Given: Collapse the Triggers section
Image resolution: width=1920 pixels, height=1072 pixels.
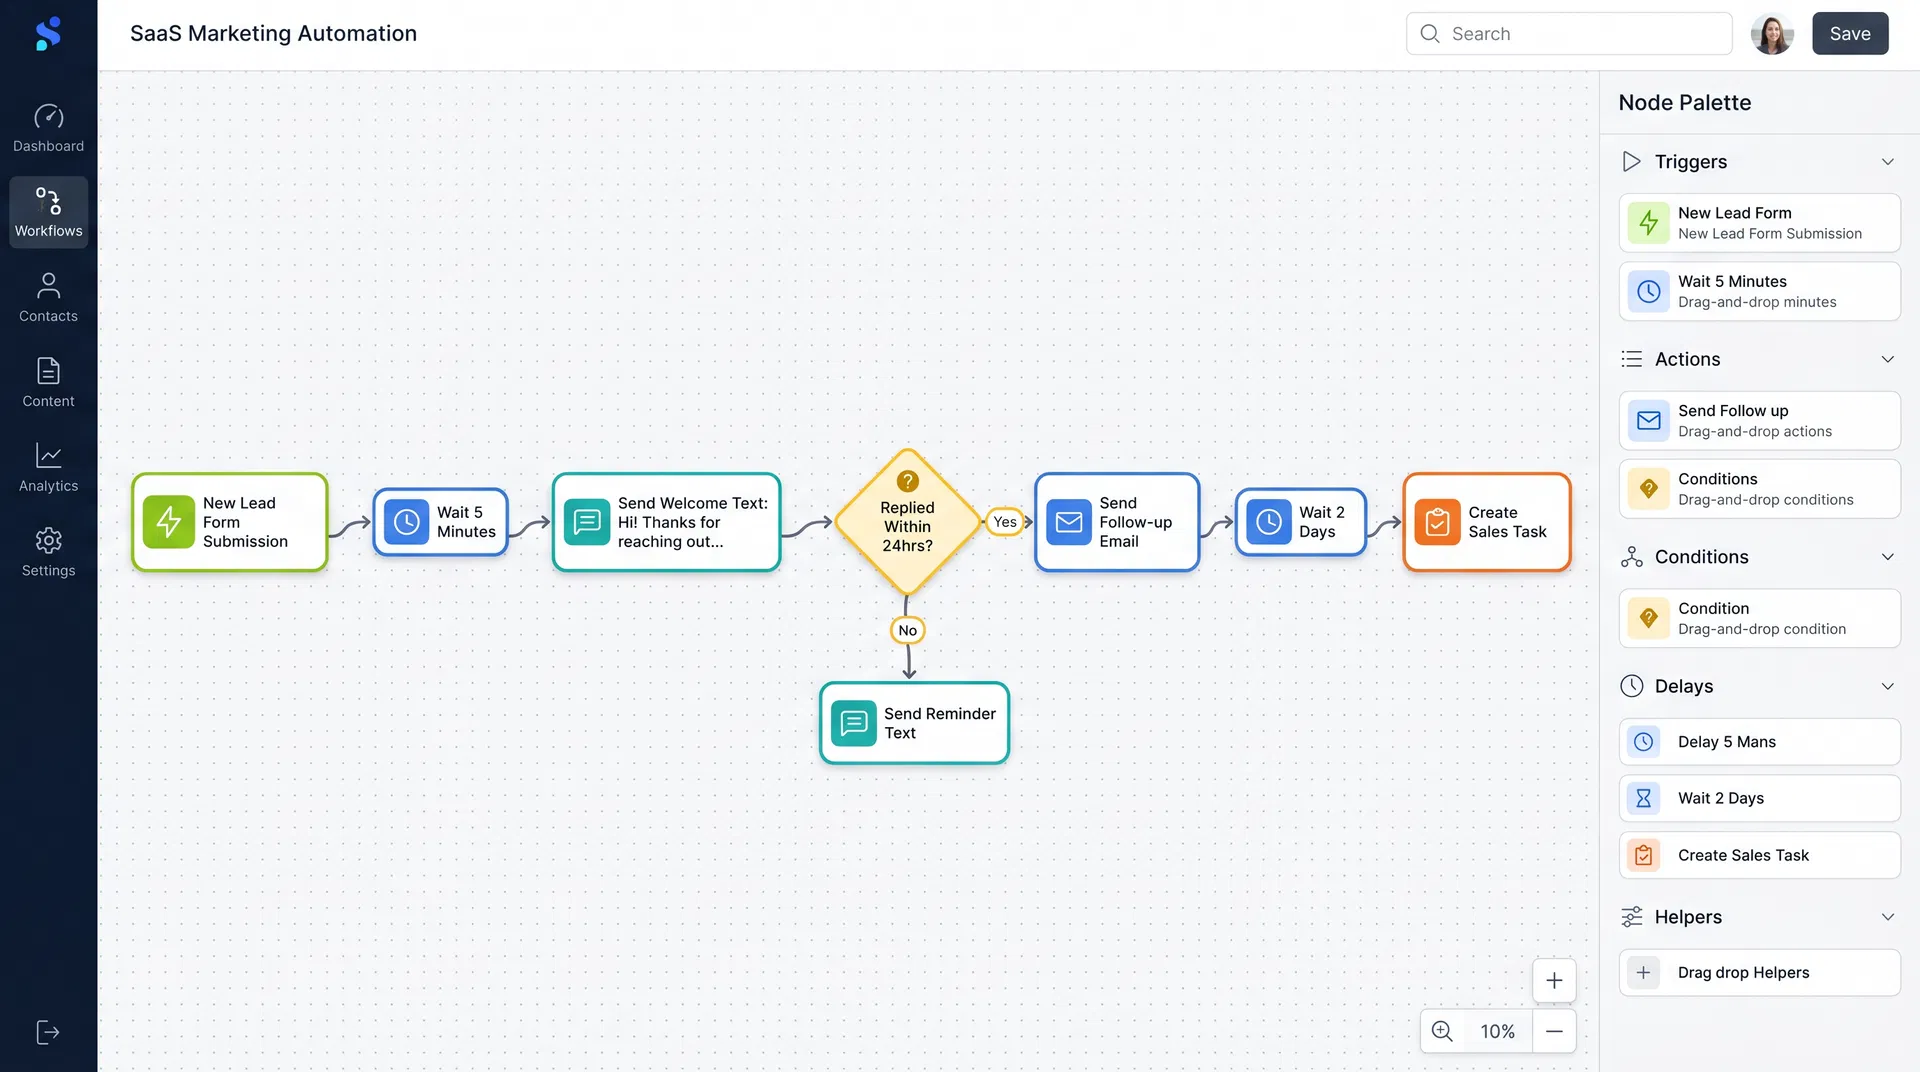Looking at the screenshot, I should coord(1888,161).
